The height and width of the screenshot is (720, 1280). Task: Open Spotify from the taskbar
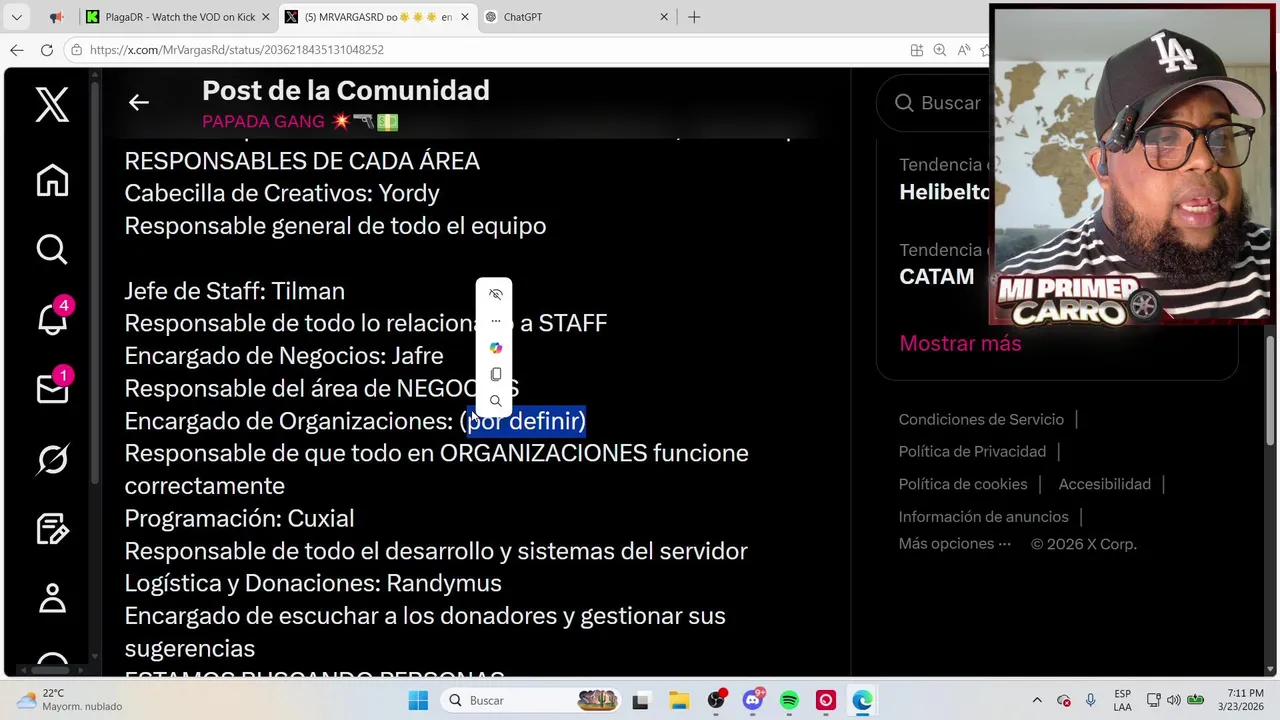[789, 700]
